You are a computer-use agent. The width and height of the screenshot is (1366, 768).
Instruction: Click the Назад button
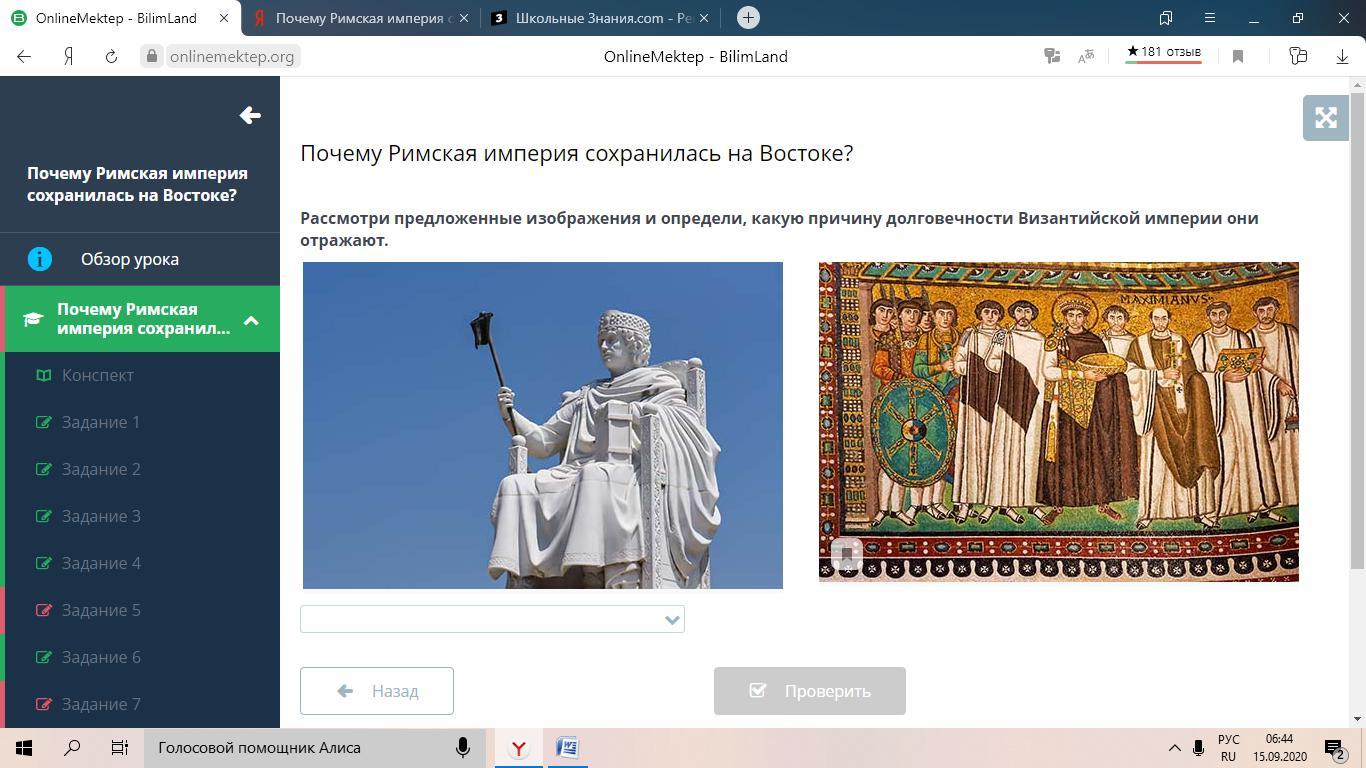click(x=377, y=691)
